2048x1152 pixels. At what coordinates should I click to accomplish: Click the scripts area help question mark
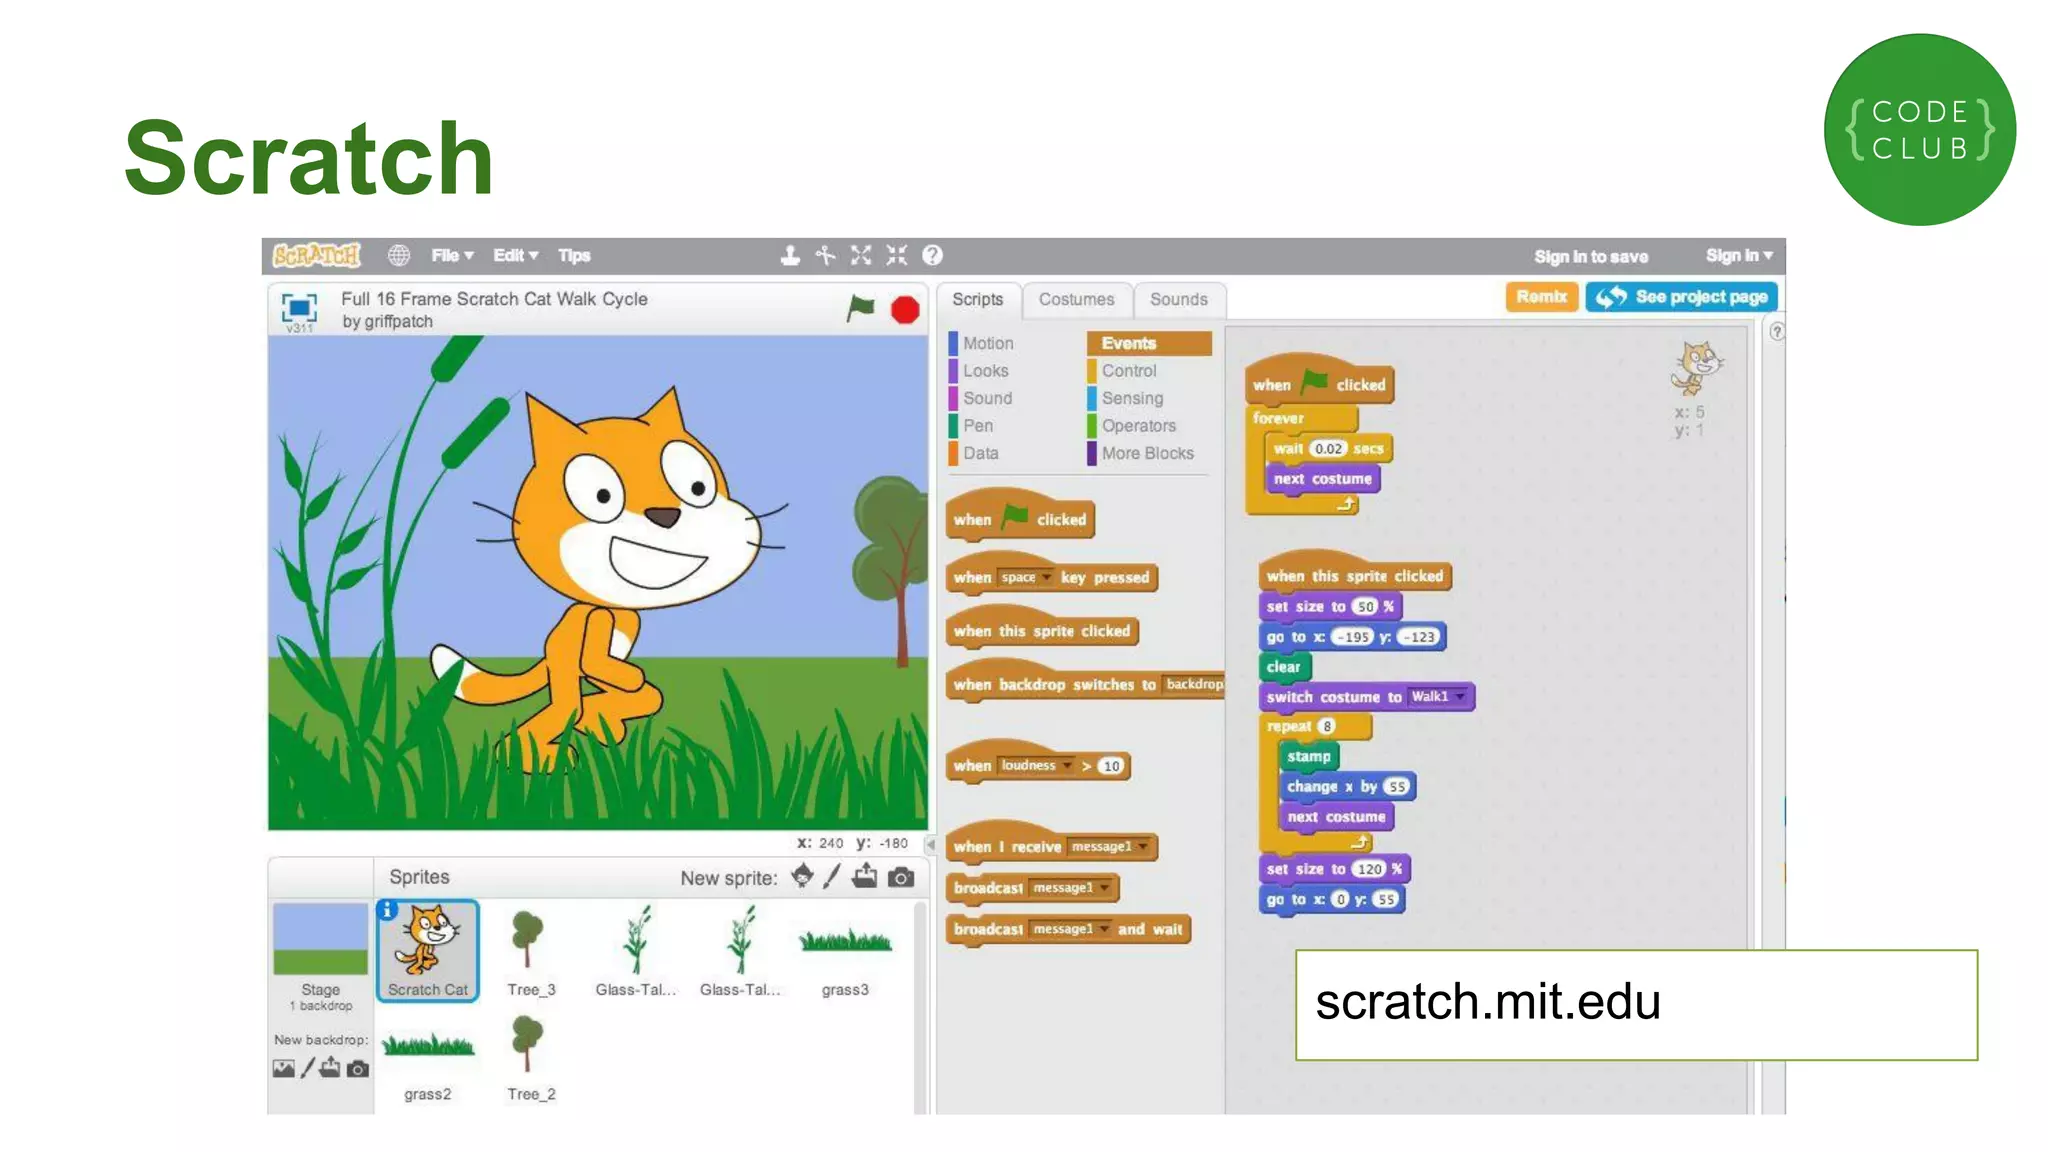(1776, 332)
